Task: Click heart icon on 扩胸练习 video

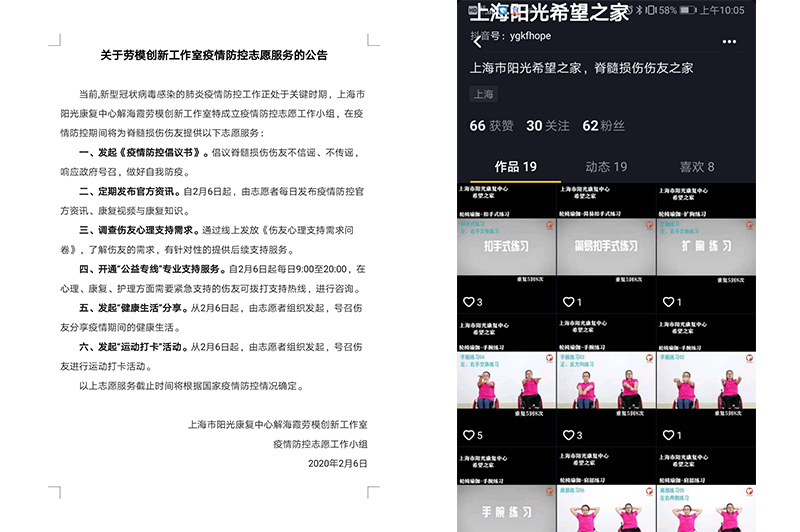Action: tap(666, 301)
